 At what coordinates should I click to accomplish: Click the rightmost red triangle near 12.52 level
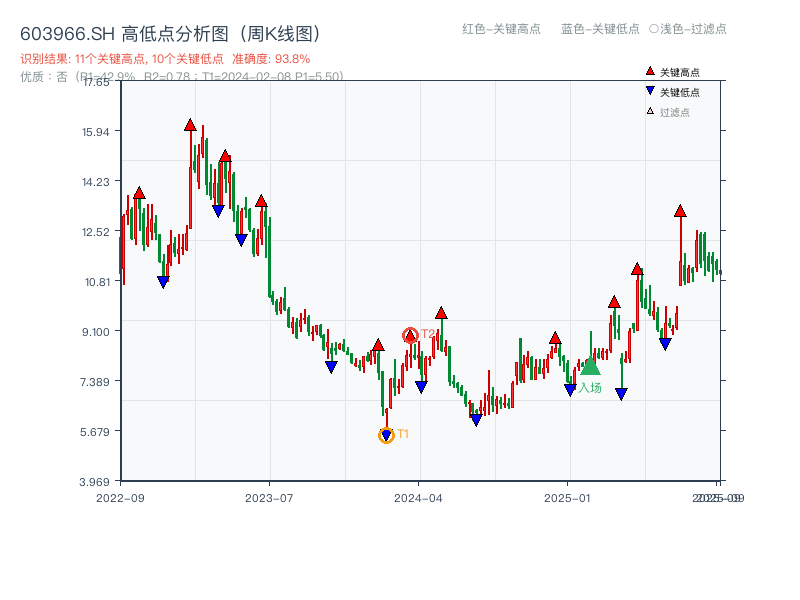(679, 212)
